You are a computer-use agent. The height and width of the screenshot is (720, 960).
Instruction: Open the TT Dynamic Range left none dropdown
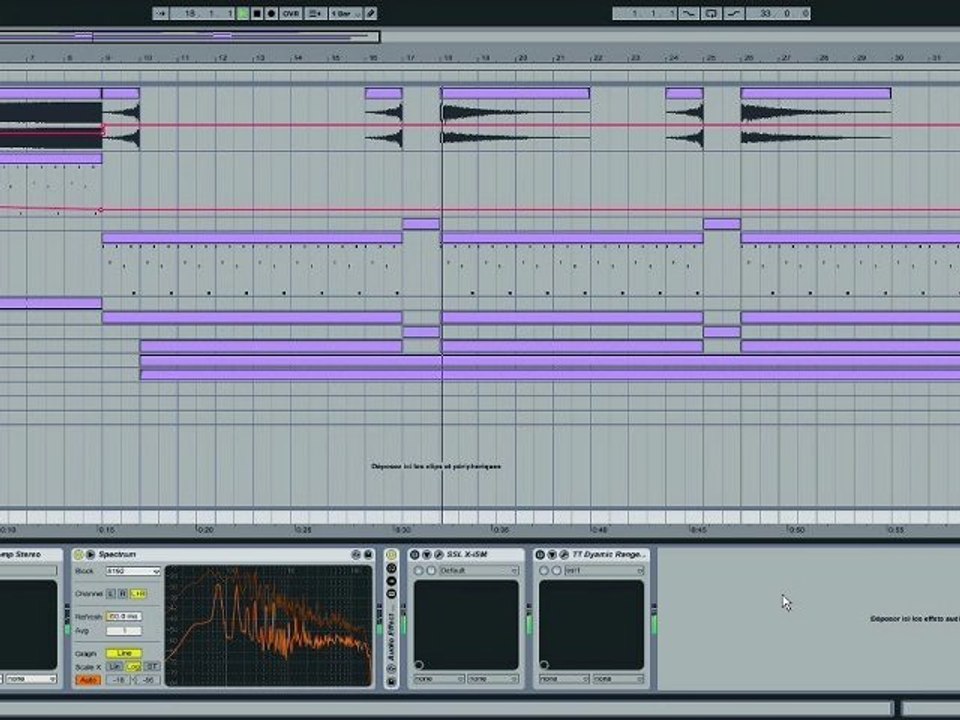click(x=564, y=679)
